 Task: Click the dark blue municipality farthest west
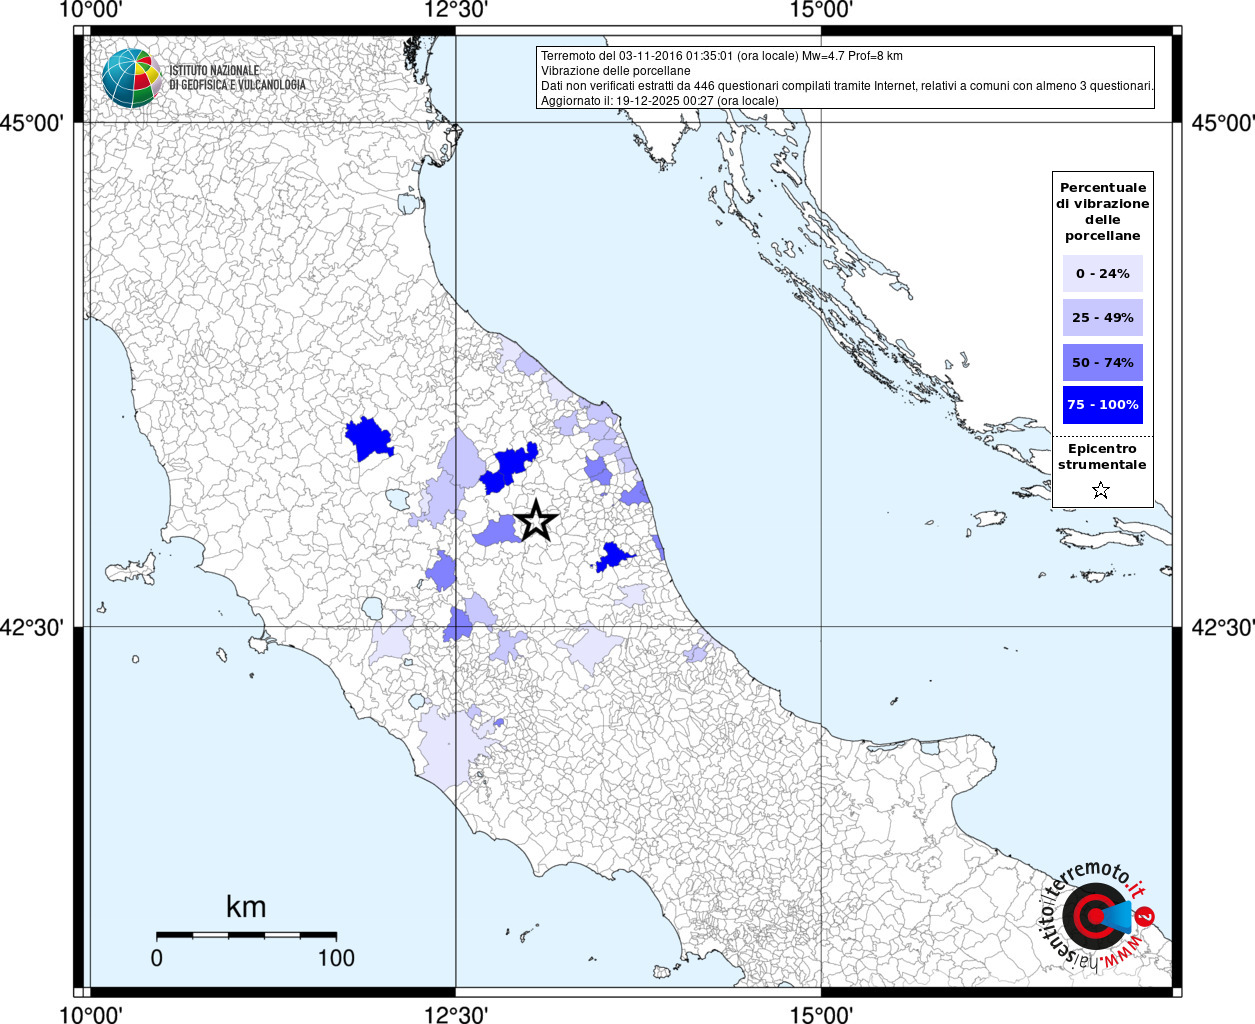point(369,439)
